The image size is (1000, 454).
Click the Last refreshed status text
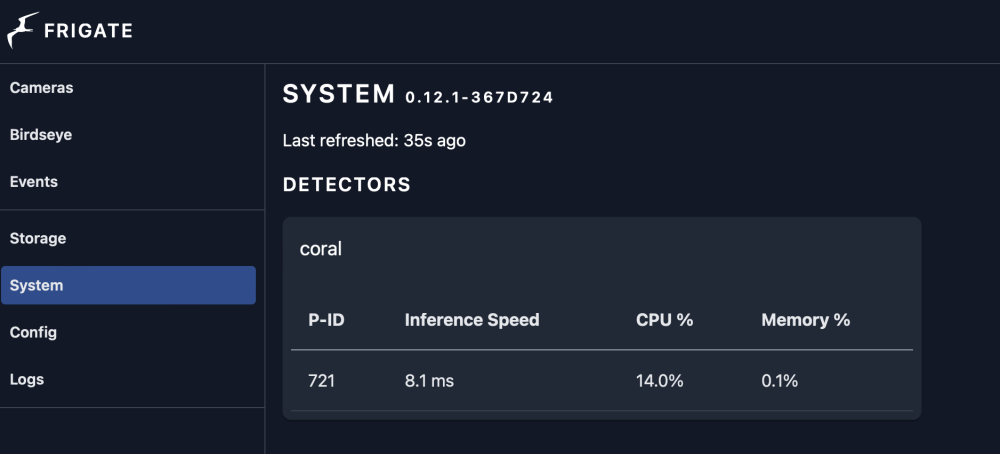[374, 140]
